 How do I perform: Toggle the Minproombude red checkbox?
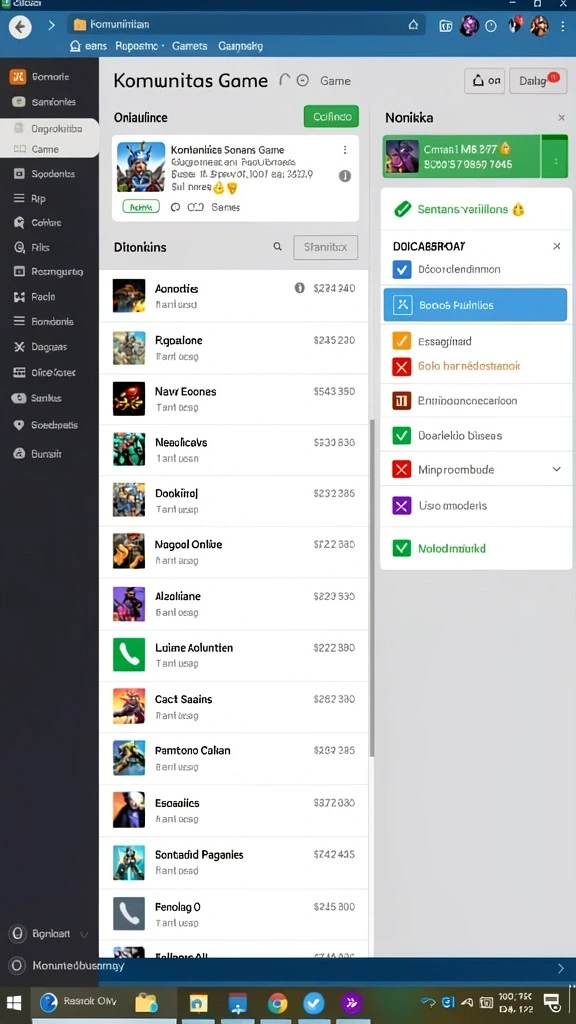pyautogui.click(x=402, y=470)
